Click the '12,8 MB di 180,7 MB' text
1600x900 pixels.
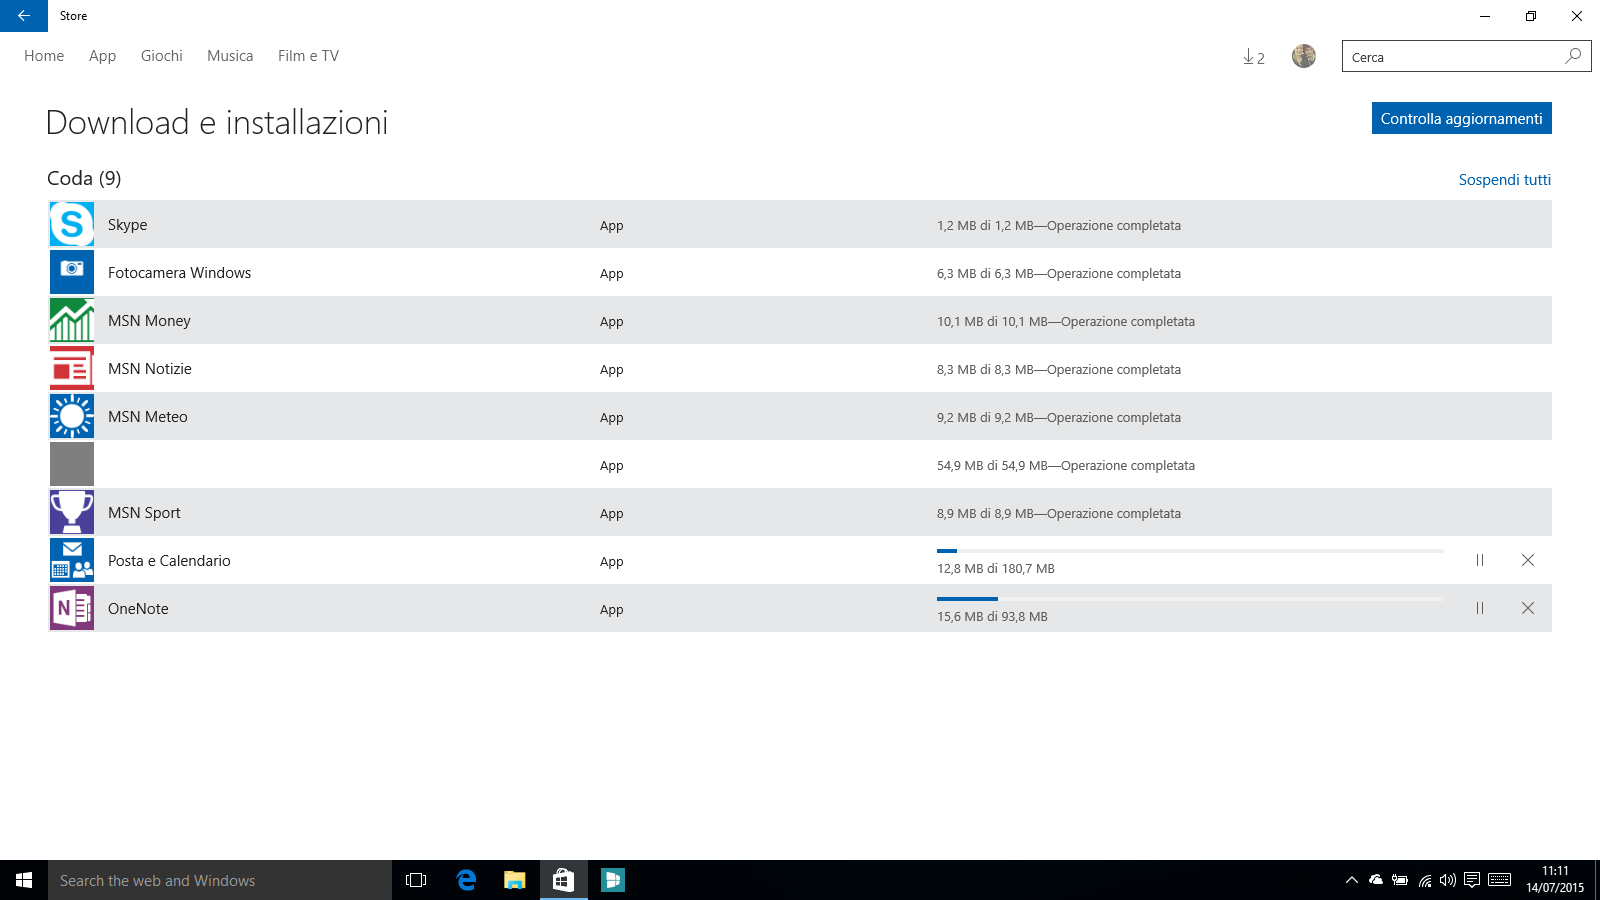[x=996, y=569]
